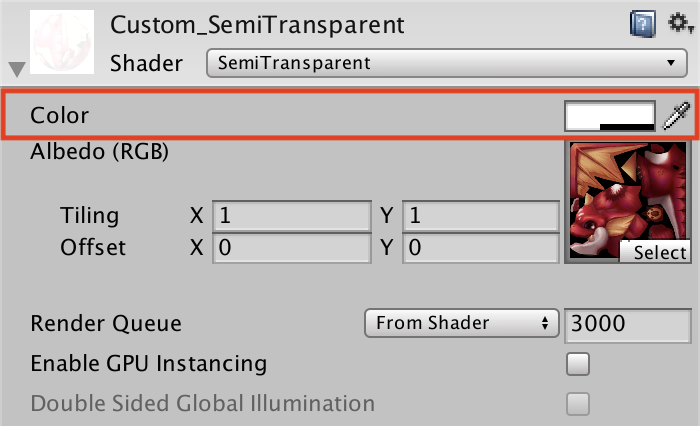Open the material settings gear menu
This screenshot has width=700, height=426.
click(x=679, y=23)
